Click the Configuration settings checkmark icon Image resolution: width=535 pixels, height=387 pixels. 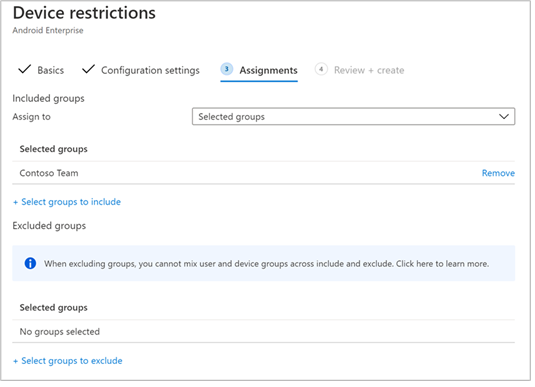click(x=88, y=69)
